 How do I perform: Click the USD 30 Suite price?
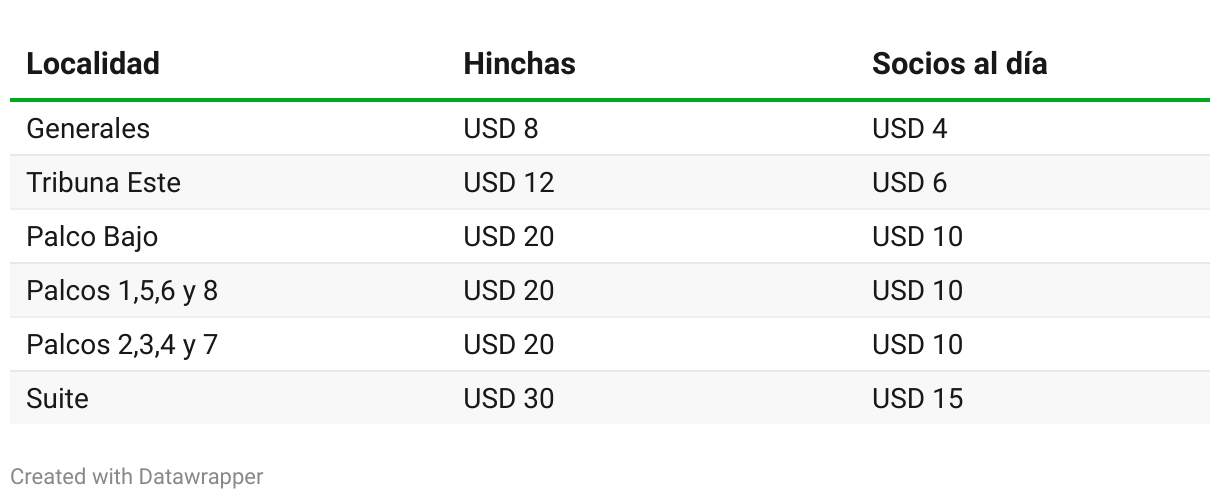coord(508,399)
